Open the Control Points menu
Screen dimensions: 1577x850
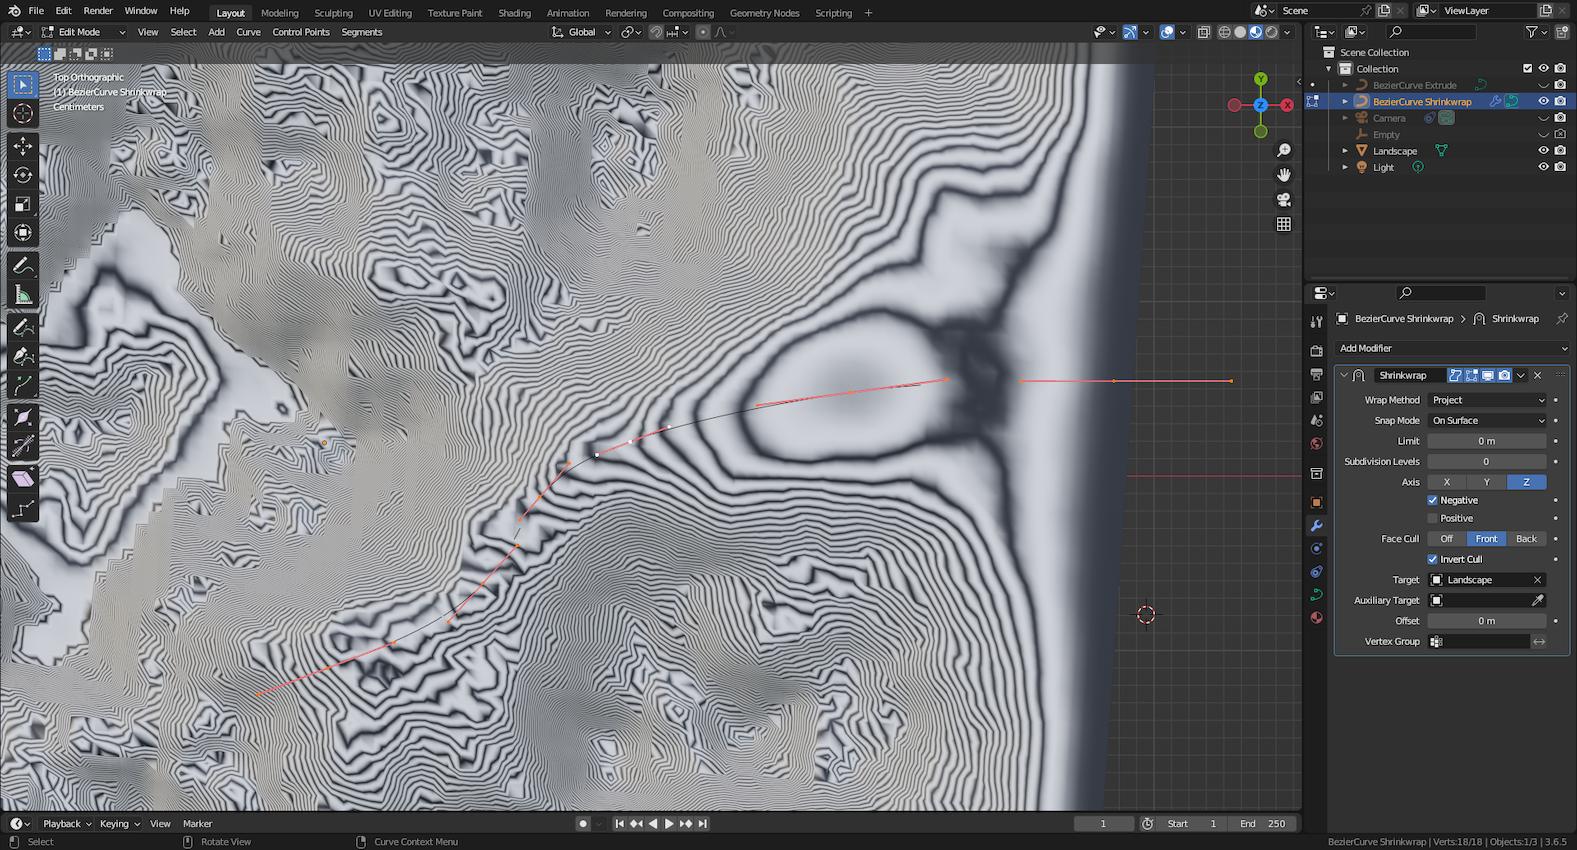(x=301, y=32)
